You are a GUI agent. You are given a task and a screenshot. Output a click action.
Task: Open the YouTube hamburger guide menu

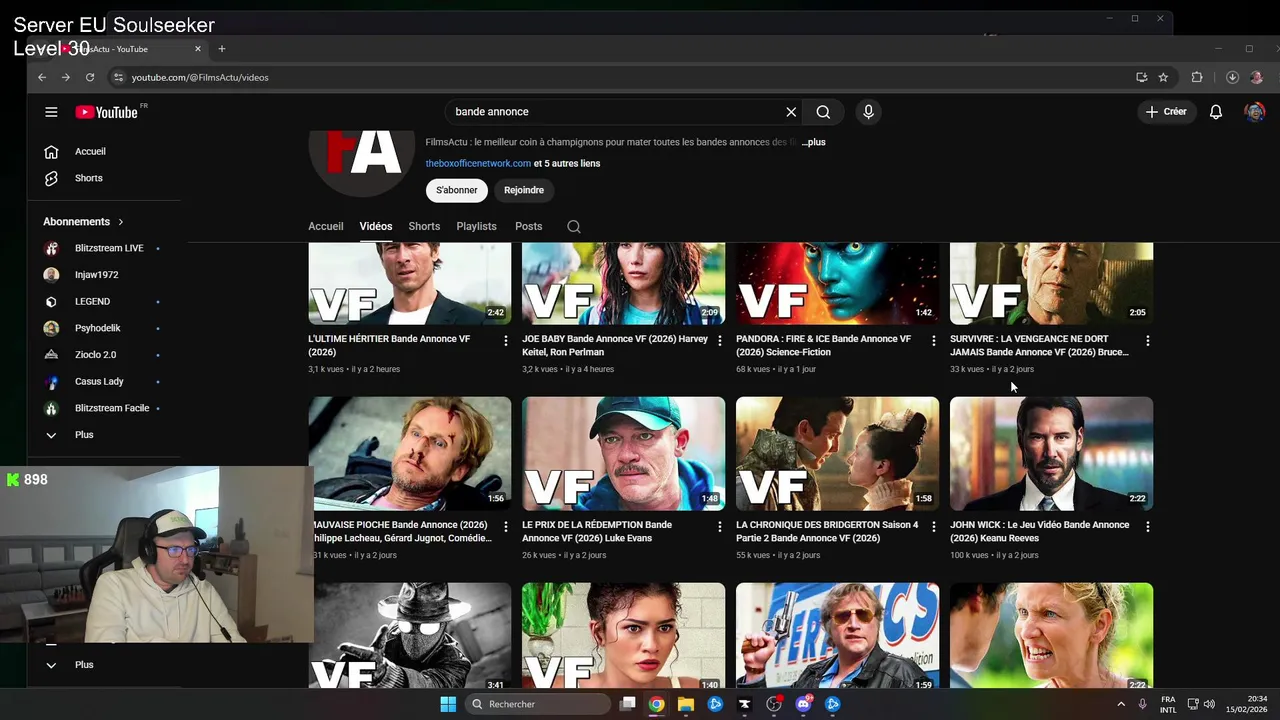tap(51, 112)
